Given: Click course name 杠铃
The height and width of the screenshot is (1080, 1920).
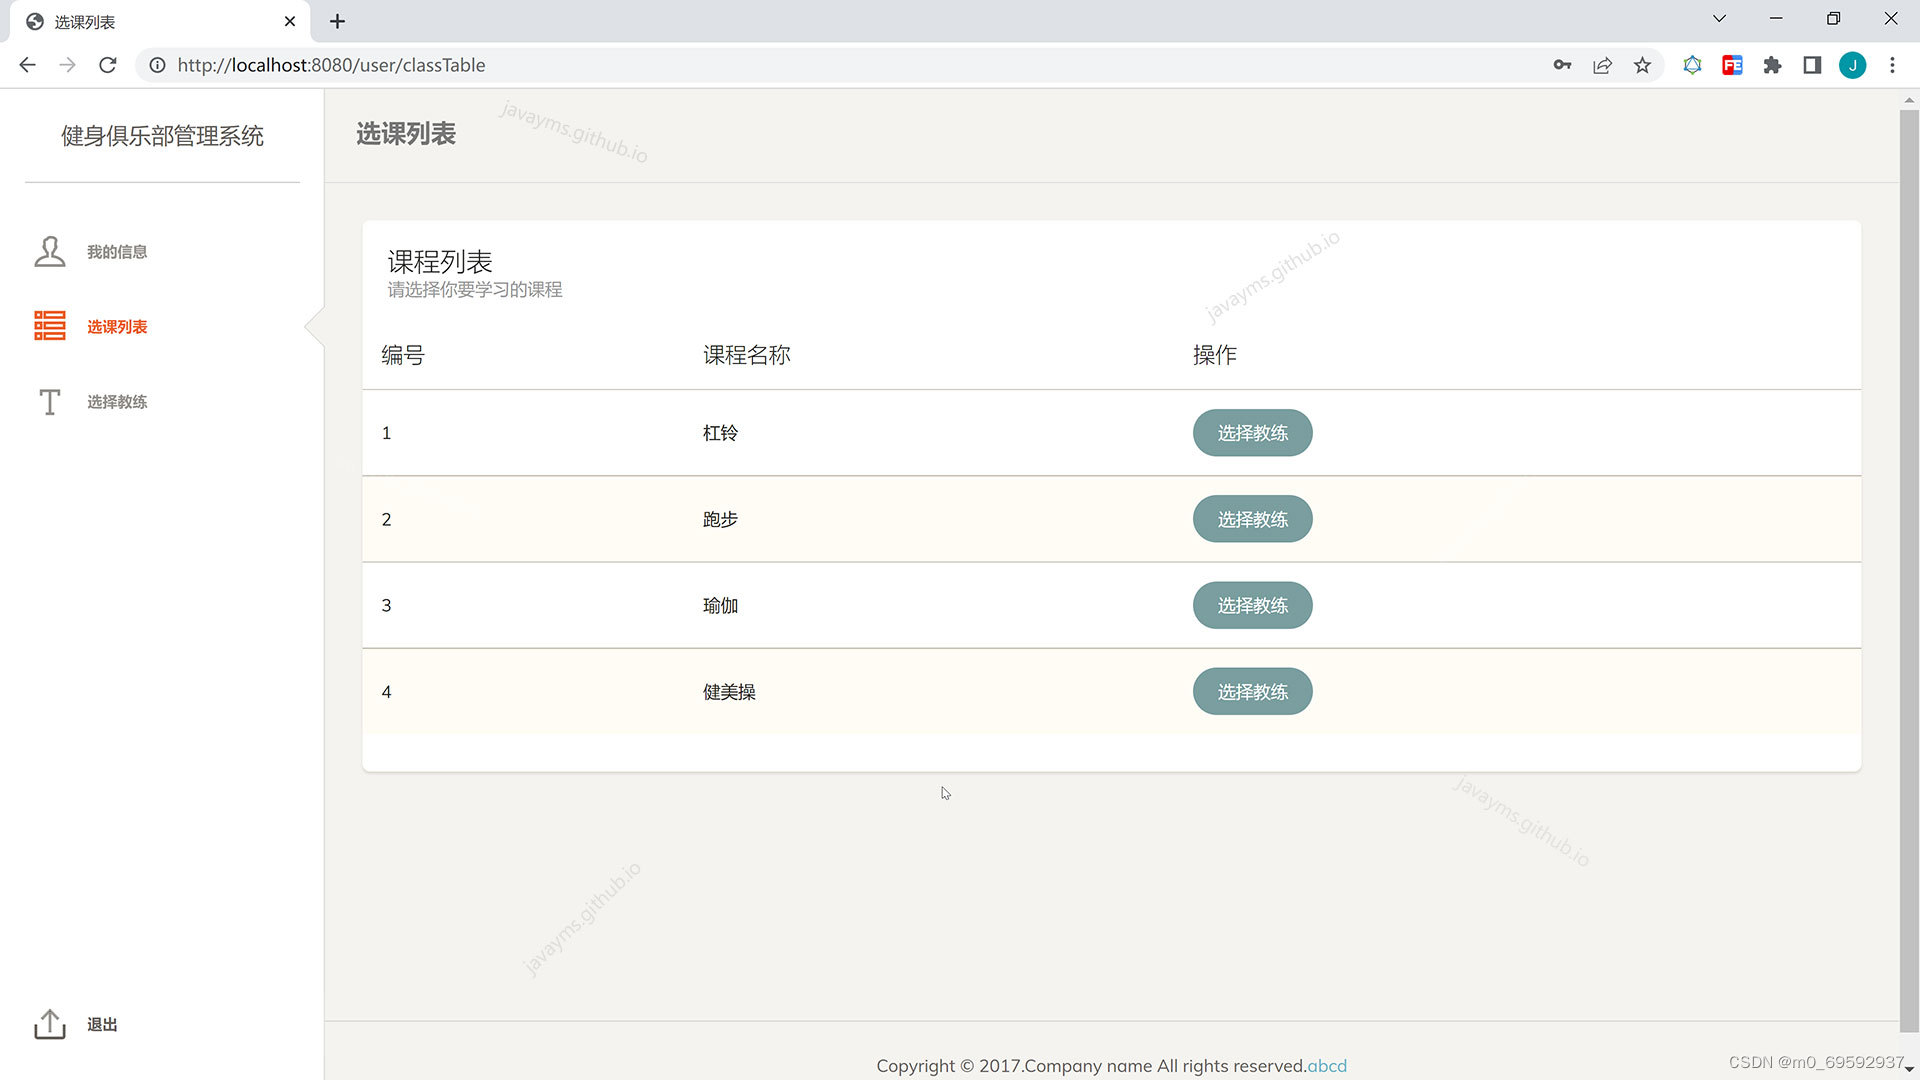Looking at the screenshot, I should pos(720,433).
